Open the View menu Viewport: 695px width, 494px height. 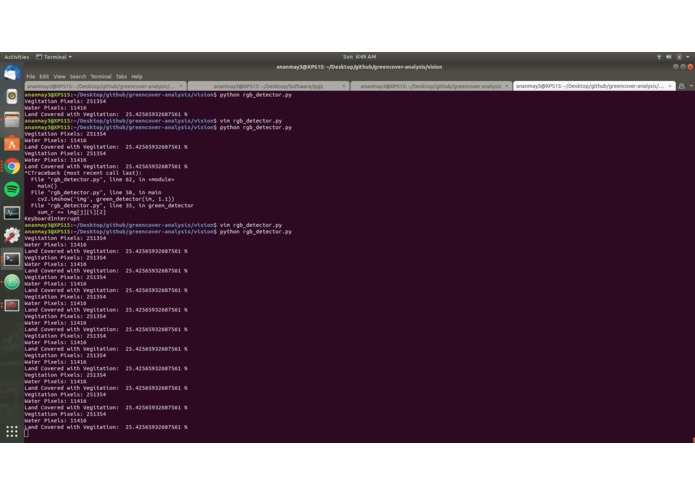[59, 77]
